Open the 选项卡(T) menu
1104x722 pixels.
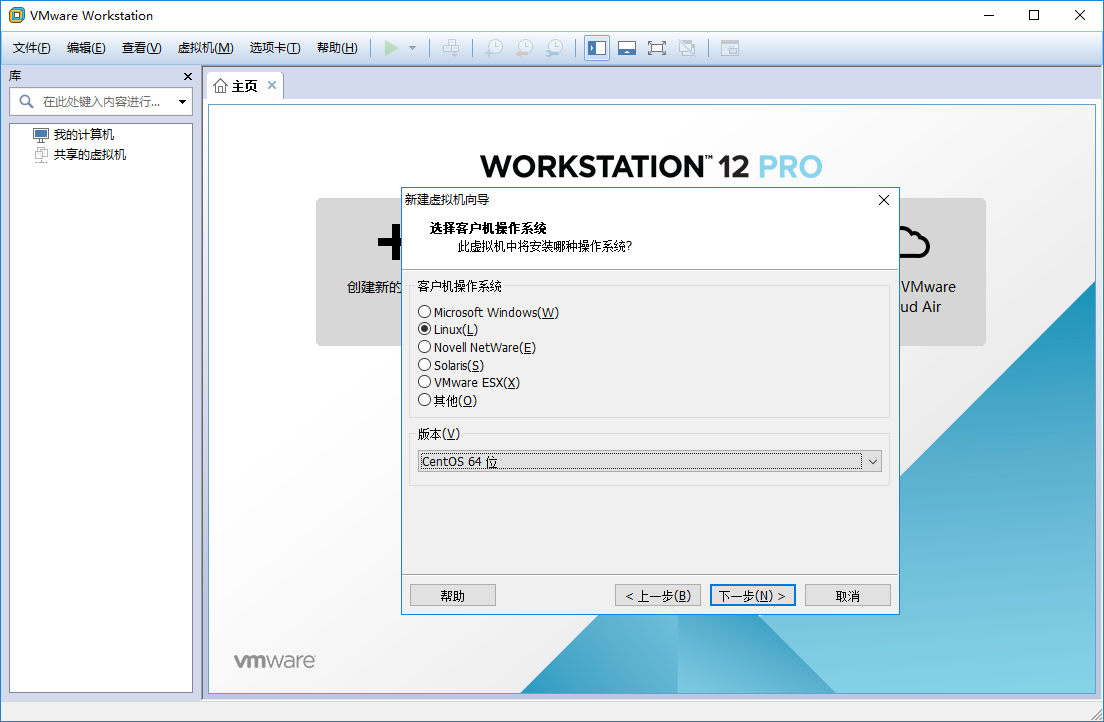pos(275,48)
